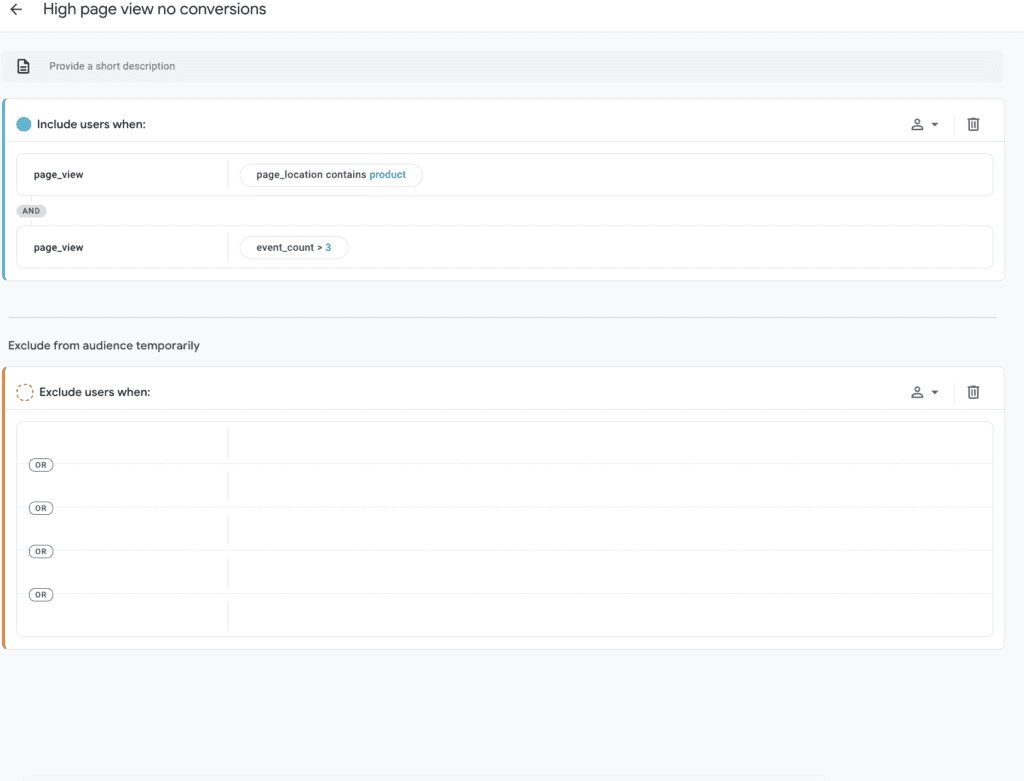1024x781 pixels.
Task: Click the second OR connector in exclude group
Action: 40,508
